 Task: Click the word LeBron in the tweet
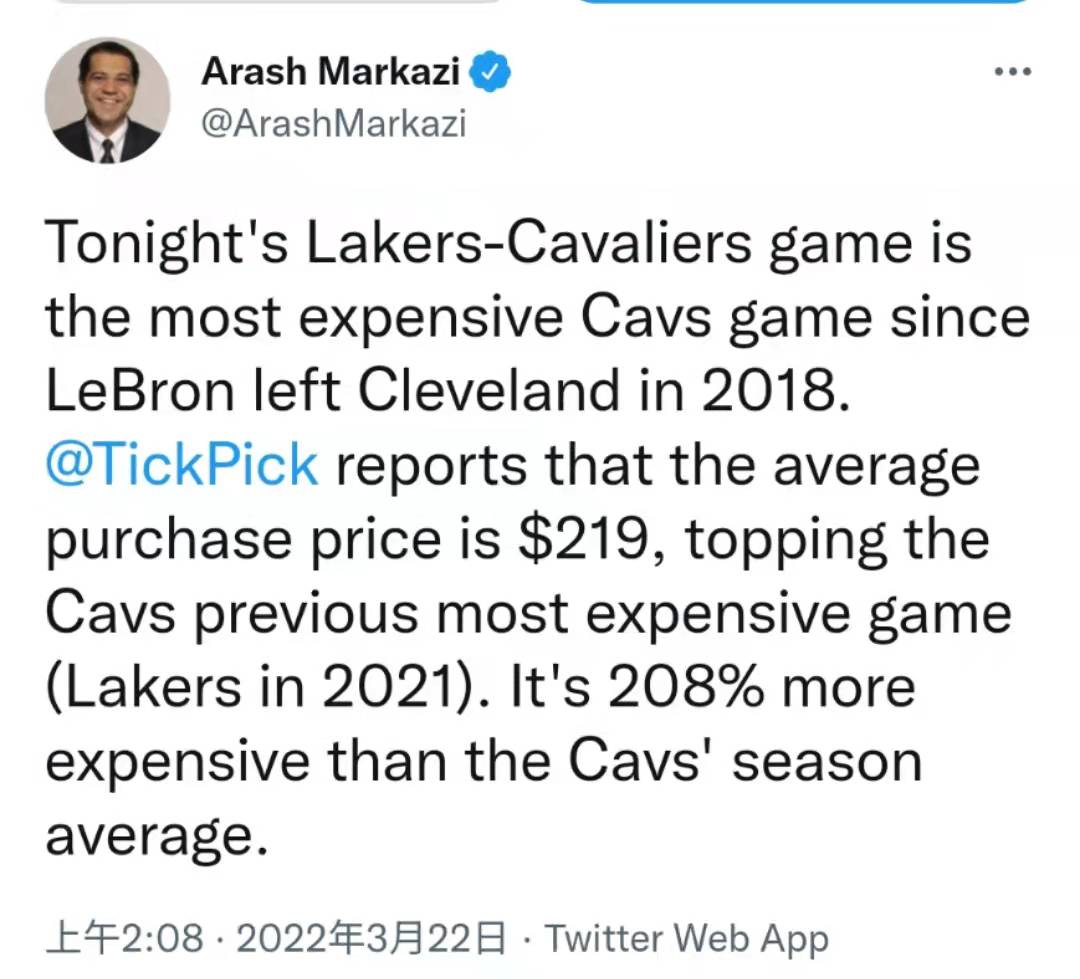(x=143, y=390)
